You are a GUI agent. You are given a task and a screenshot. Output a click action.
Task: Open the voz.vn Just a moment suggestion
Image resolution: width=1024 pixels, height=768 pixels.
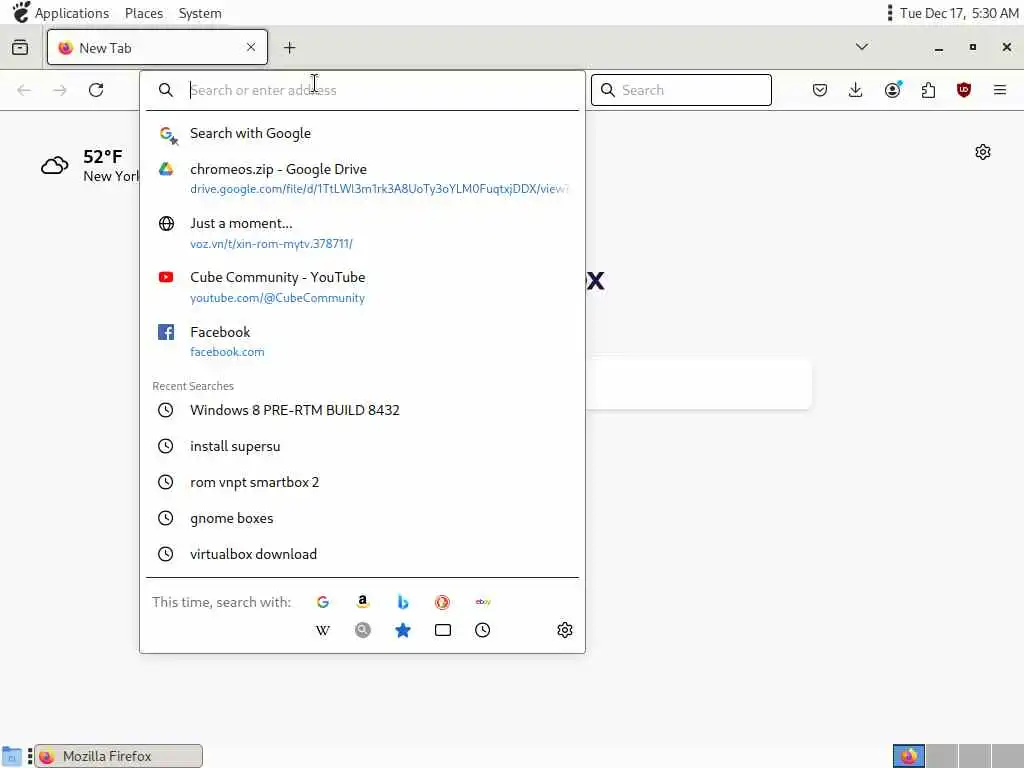pos(362,233)
